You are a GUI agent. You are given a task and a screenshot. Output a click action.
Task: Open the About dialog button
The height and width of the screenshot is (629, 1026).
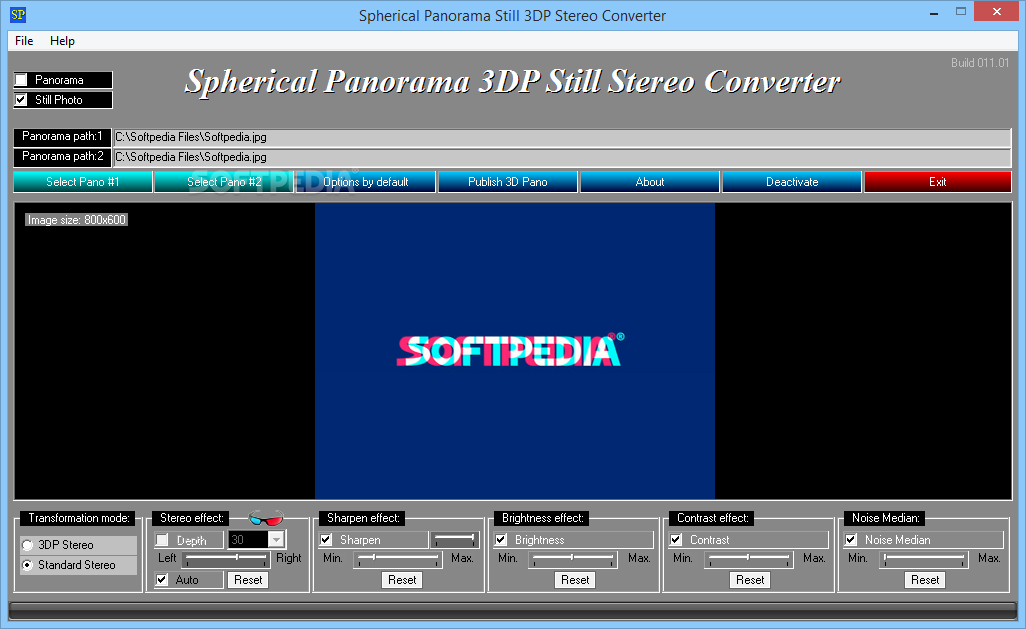650,182
